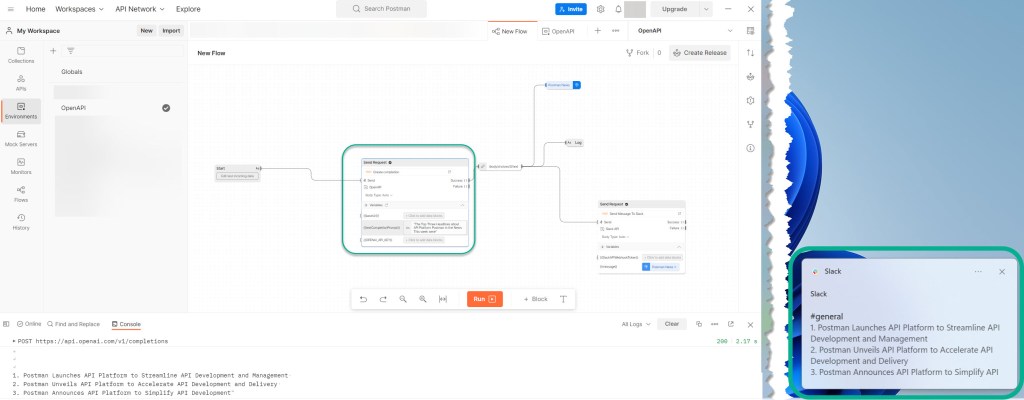Screen dimensions: 1024x400
Task: Open the dropdown arrow beside Upgrade
Action: (707, 9)
